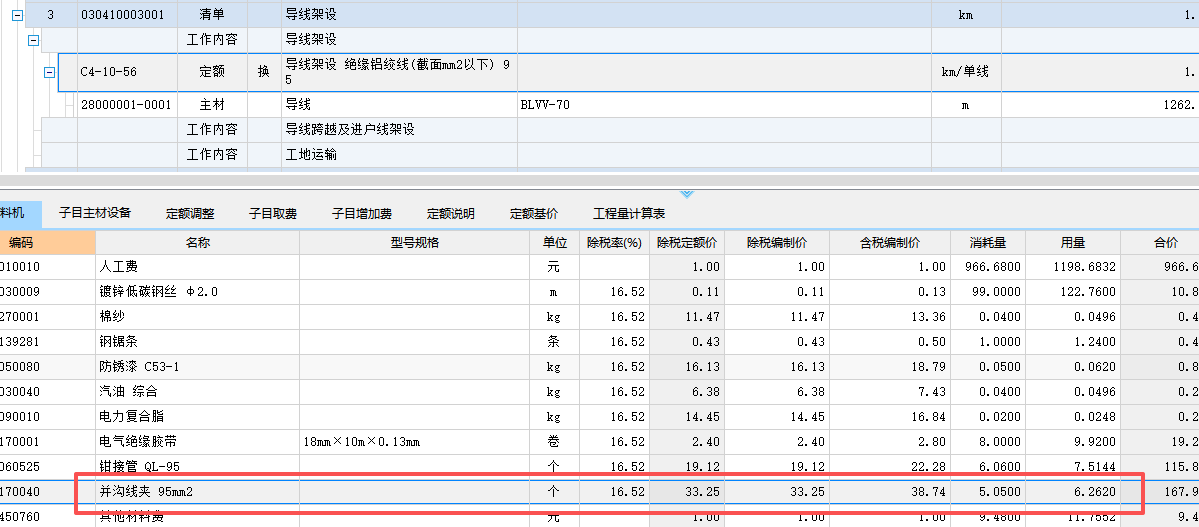The width and height of the screenshot is (1199, 527).
Task: Click the 用量 column header
Action: click(1073, 242)
